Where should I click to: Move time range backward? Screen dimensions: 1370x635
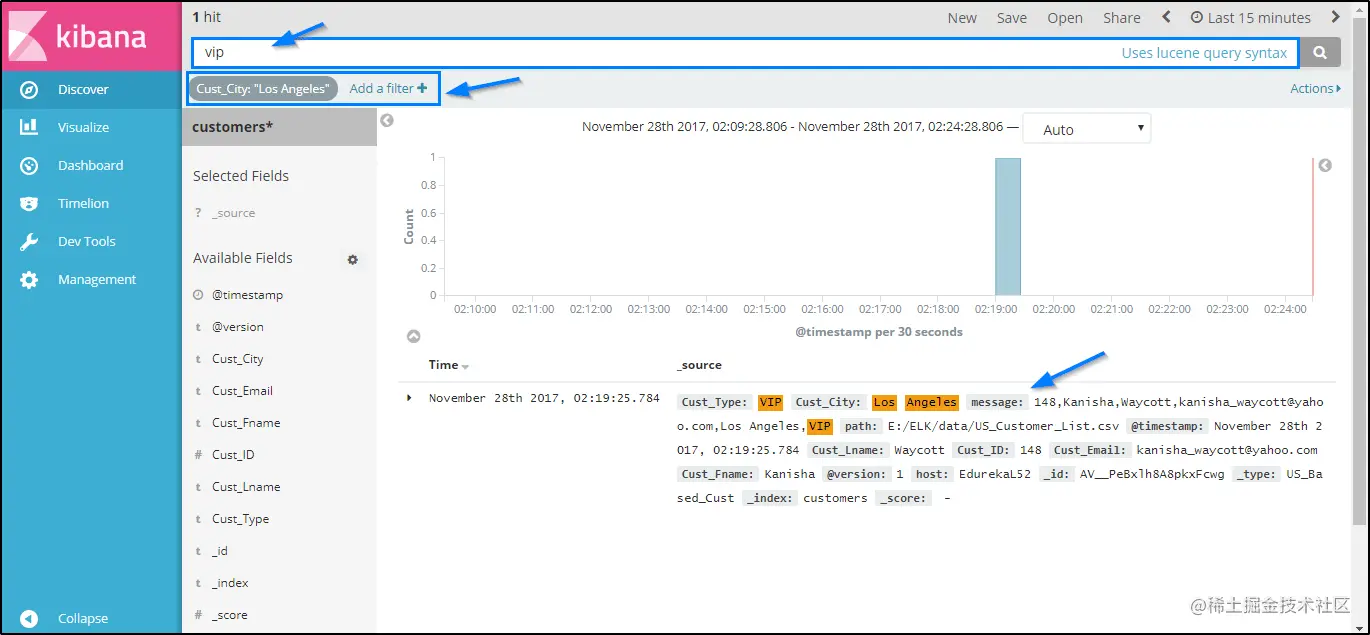tap(1166, 17)
